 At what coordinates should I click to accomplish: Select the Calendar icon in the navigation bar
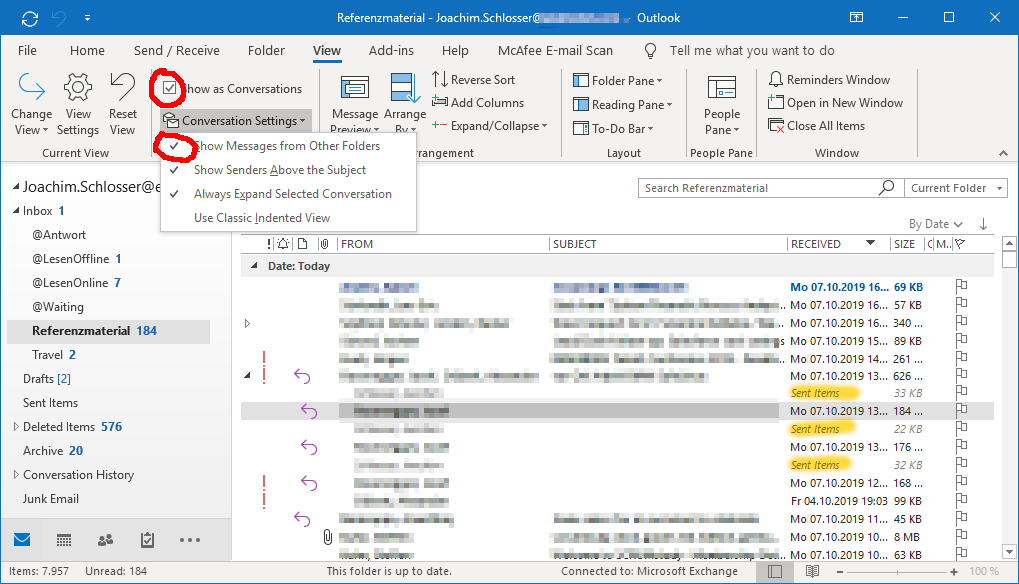pos(64,540)
